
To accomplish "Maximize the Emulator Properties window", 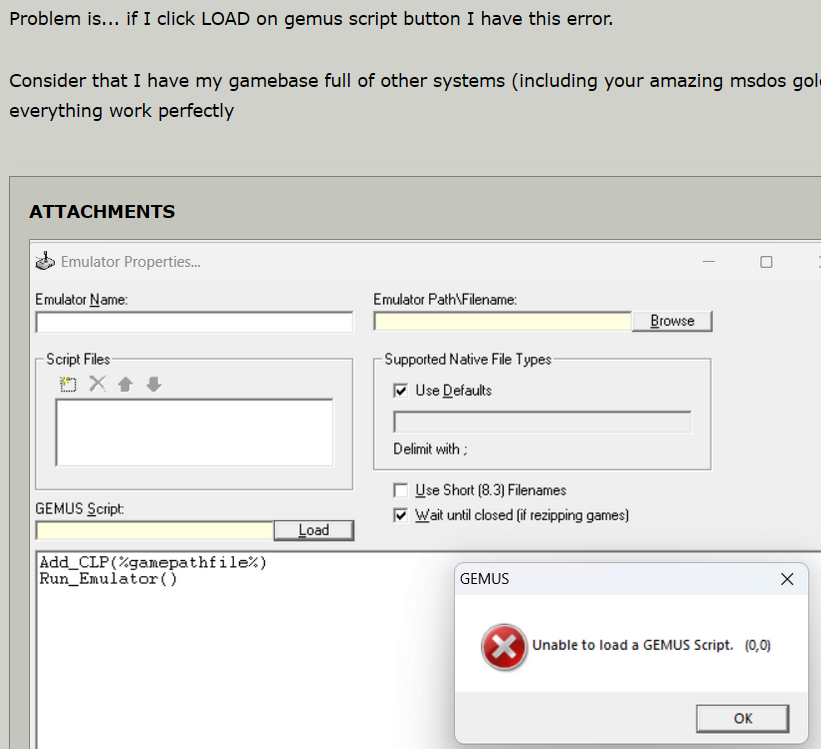I will point(766,262).
